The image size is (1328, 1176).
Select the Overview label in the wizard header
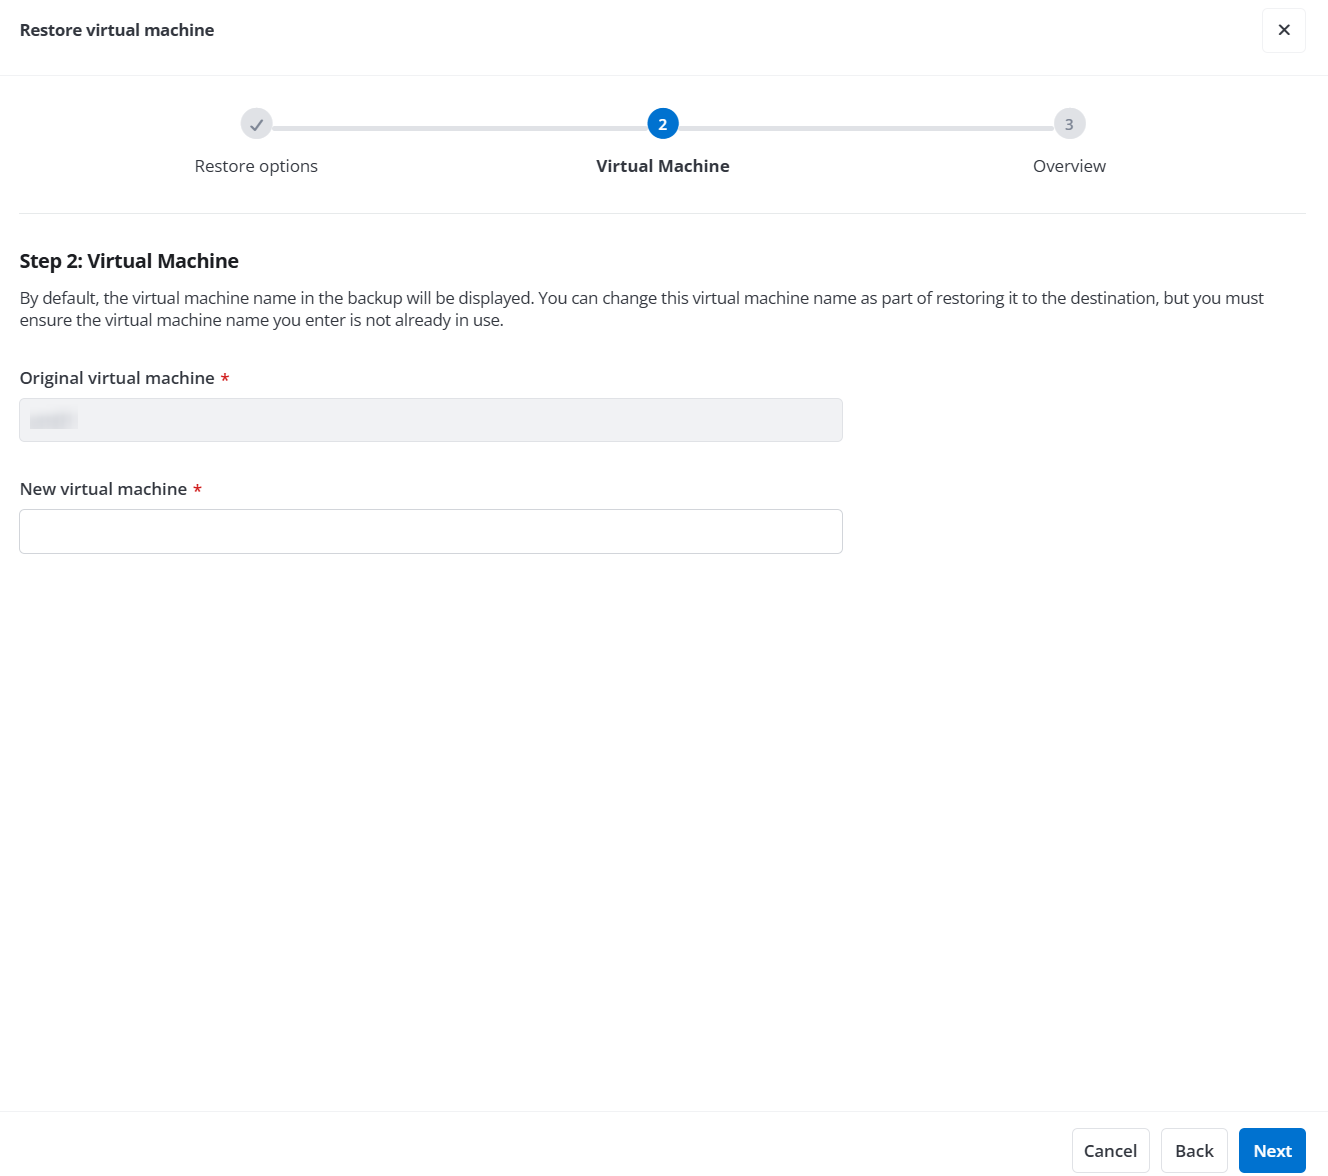pos(1069,166)
